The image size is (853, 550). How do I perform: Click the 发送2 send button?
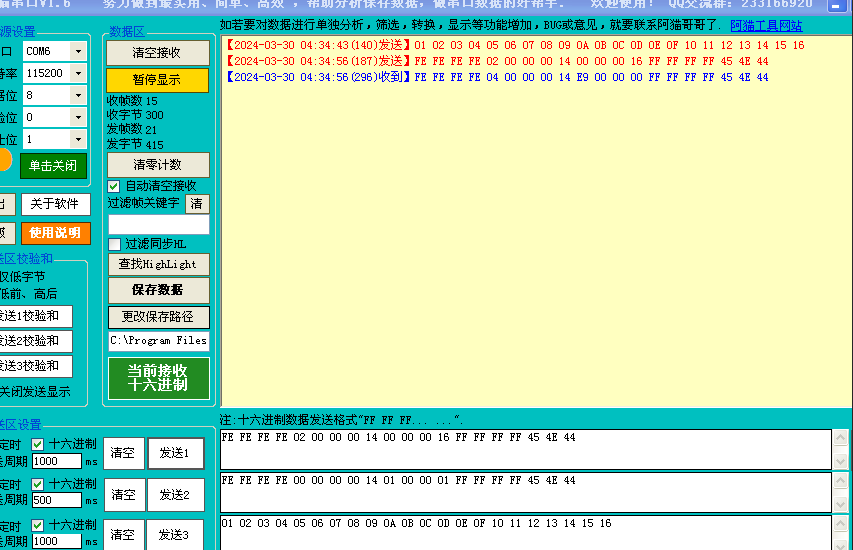coord(175,494)
